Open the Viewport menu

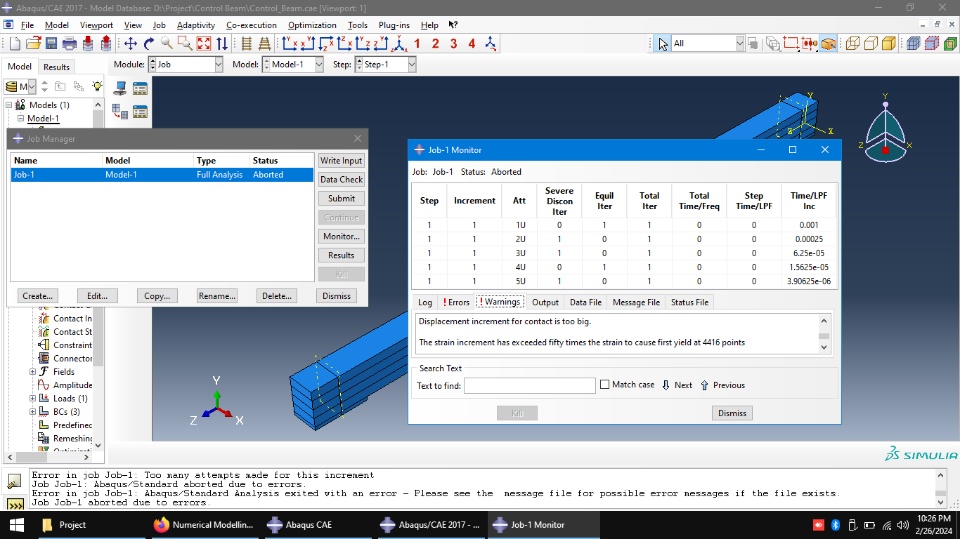click(96, 25)
